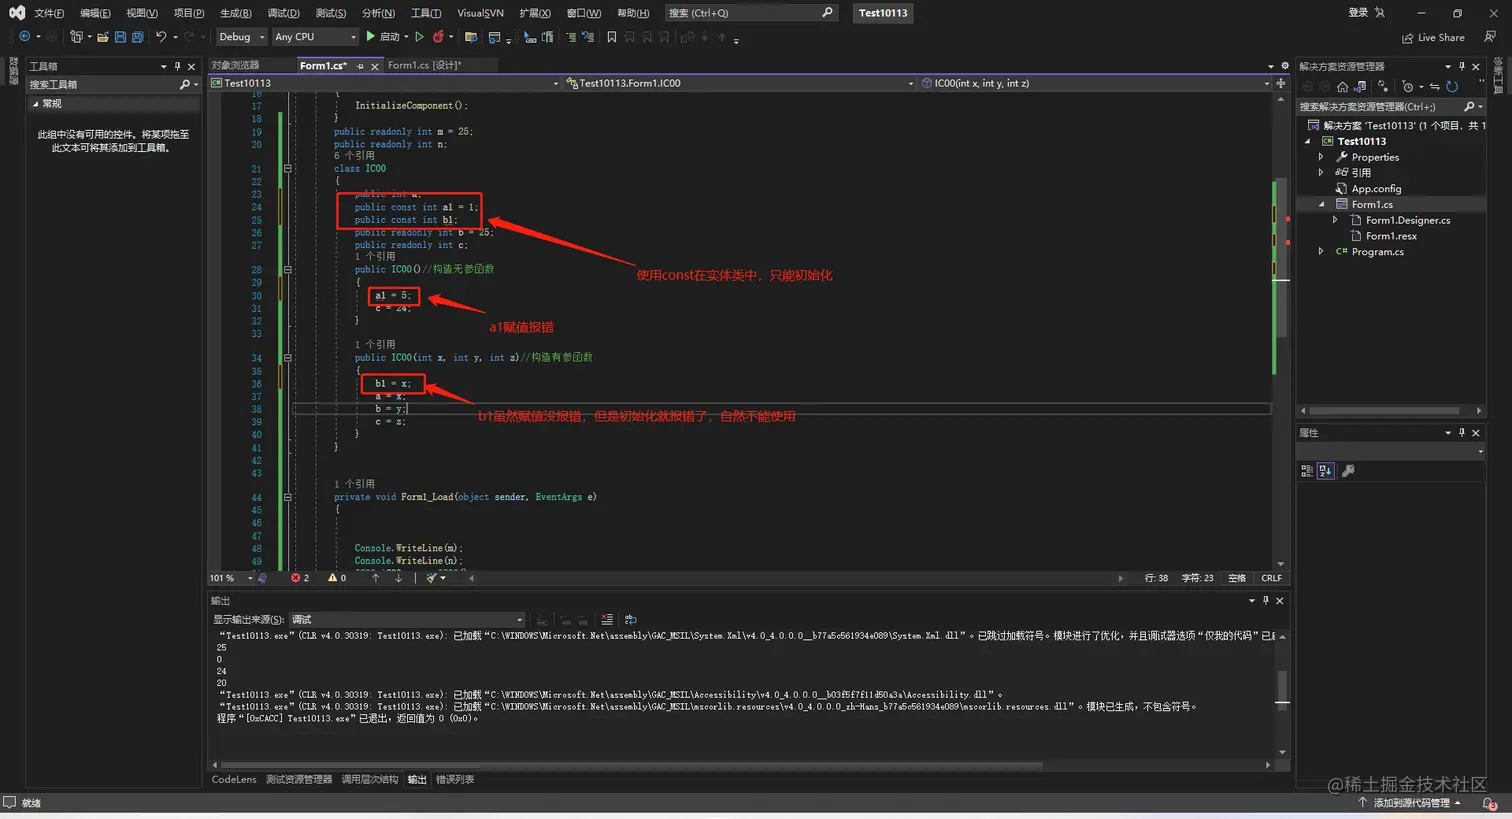
Task: Expand the 引用 references node
Action: (1321, 173)
